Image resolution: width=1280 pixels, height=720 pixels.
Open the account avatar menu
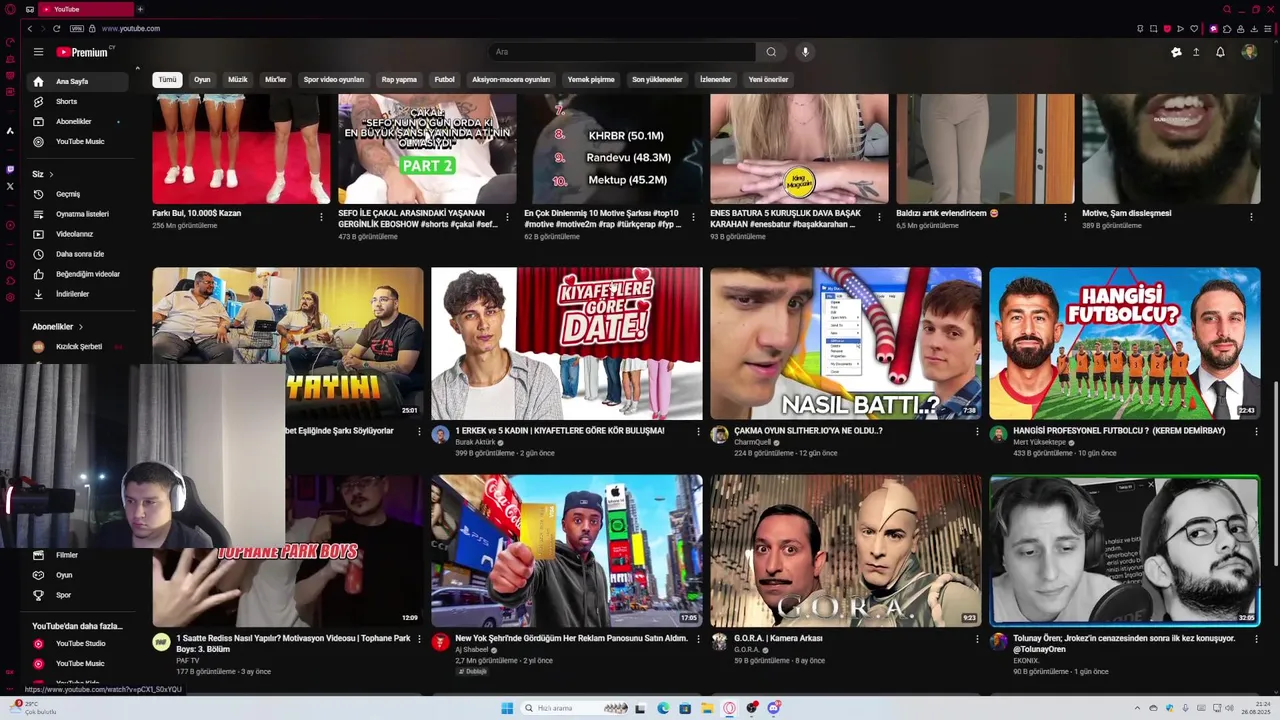tap(1249, 52)
